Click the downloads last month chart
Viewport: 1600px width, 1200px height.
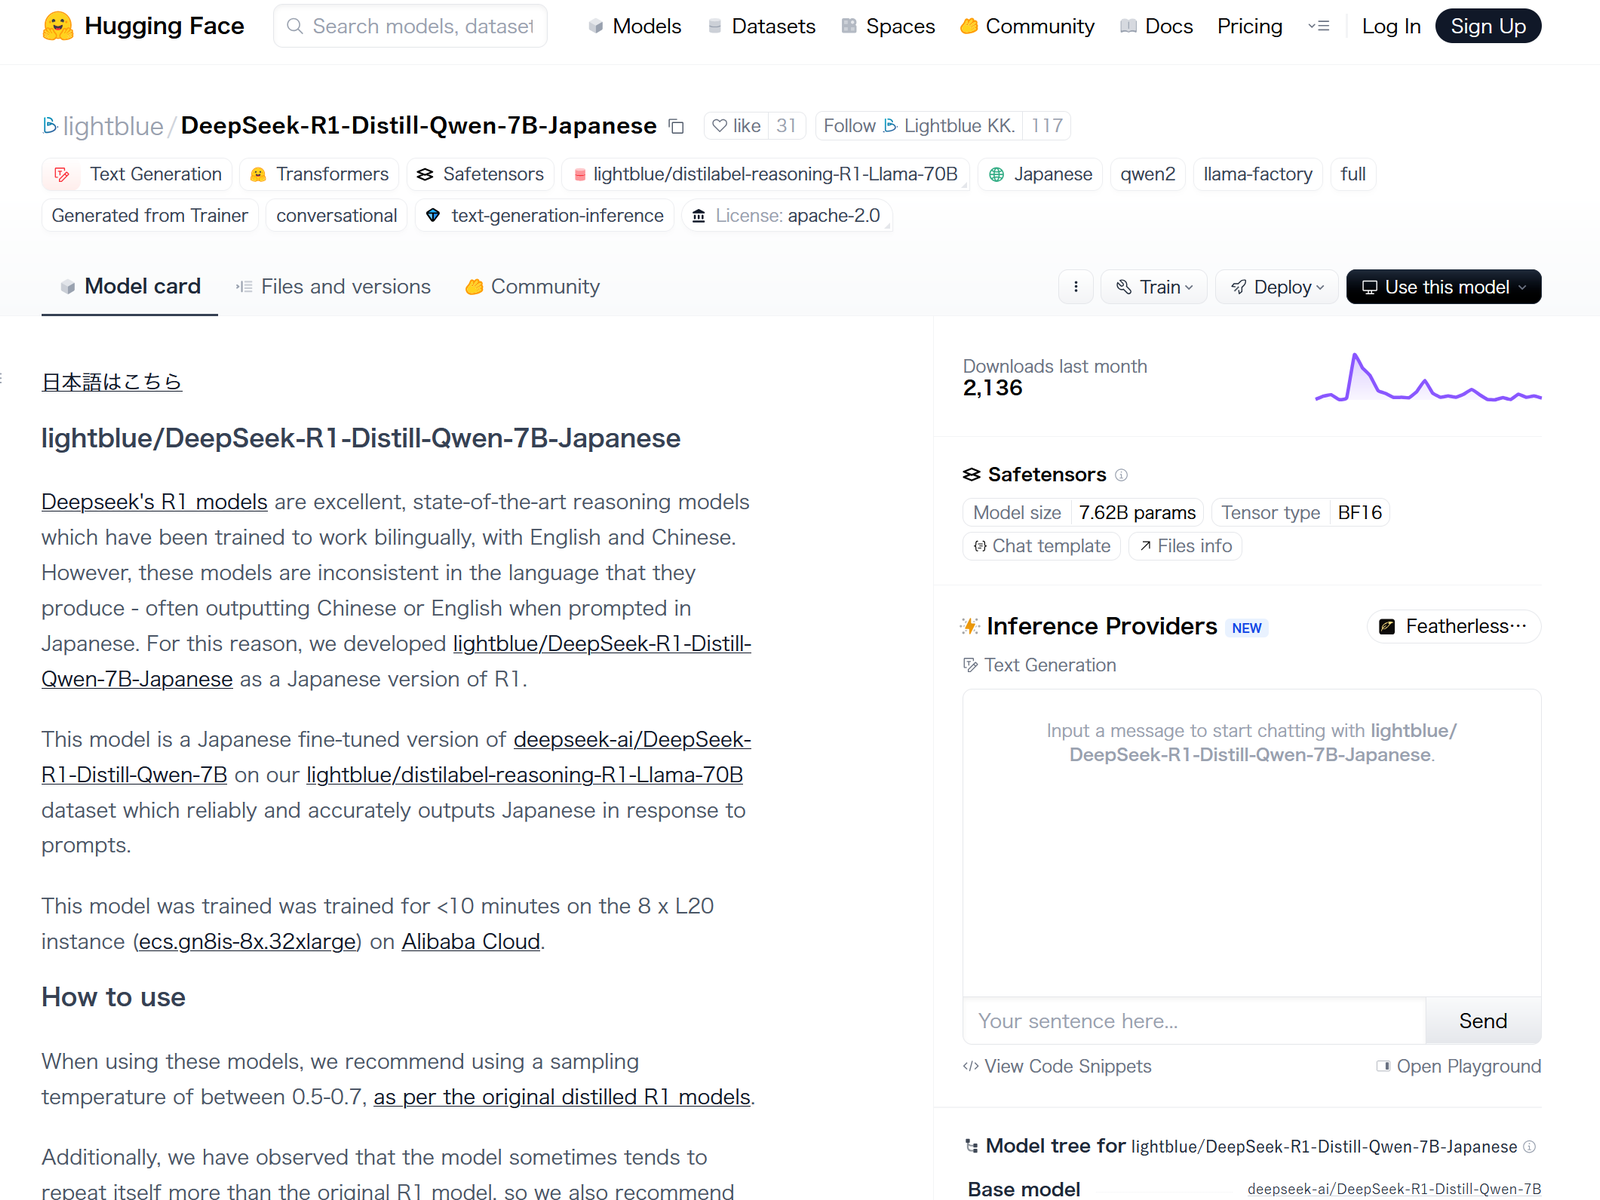(1428, 377)
